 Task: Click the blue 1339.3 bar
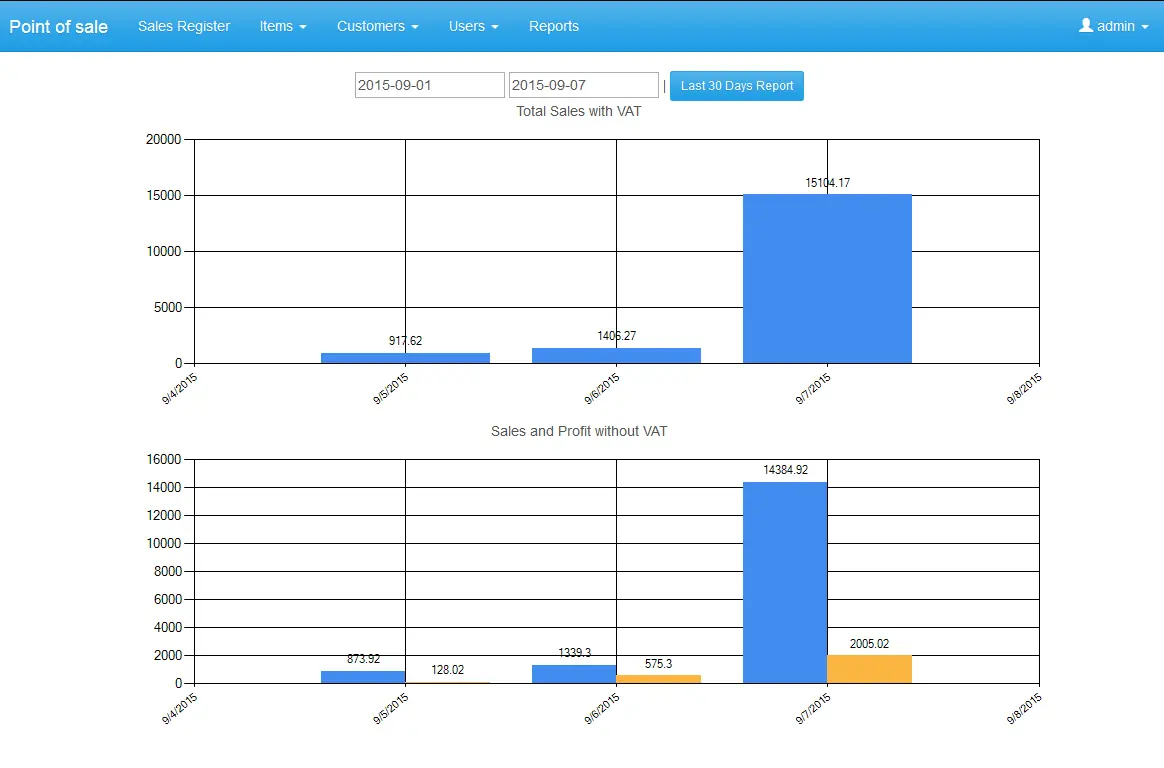pyautogui.click(x=574, y=674)
